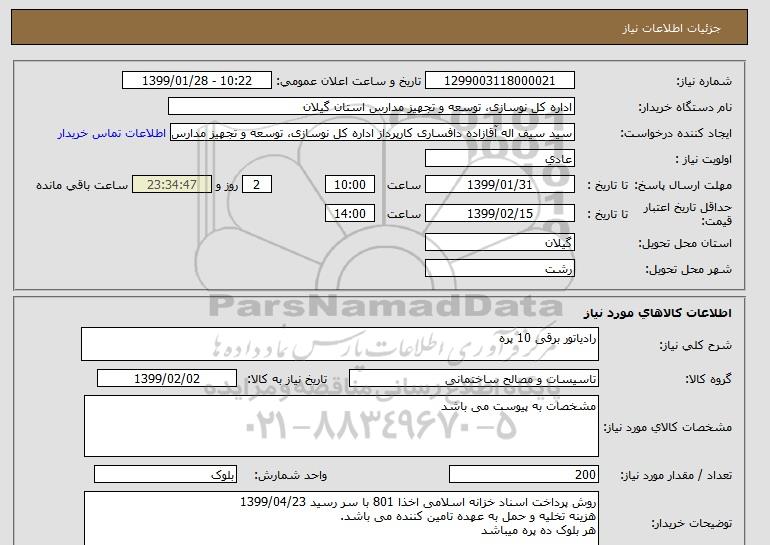Click the delivery province field گیلان

(x=499, y=243)
